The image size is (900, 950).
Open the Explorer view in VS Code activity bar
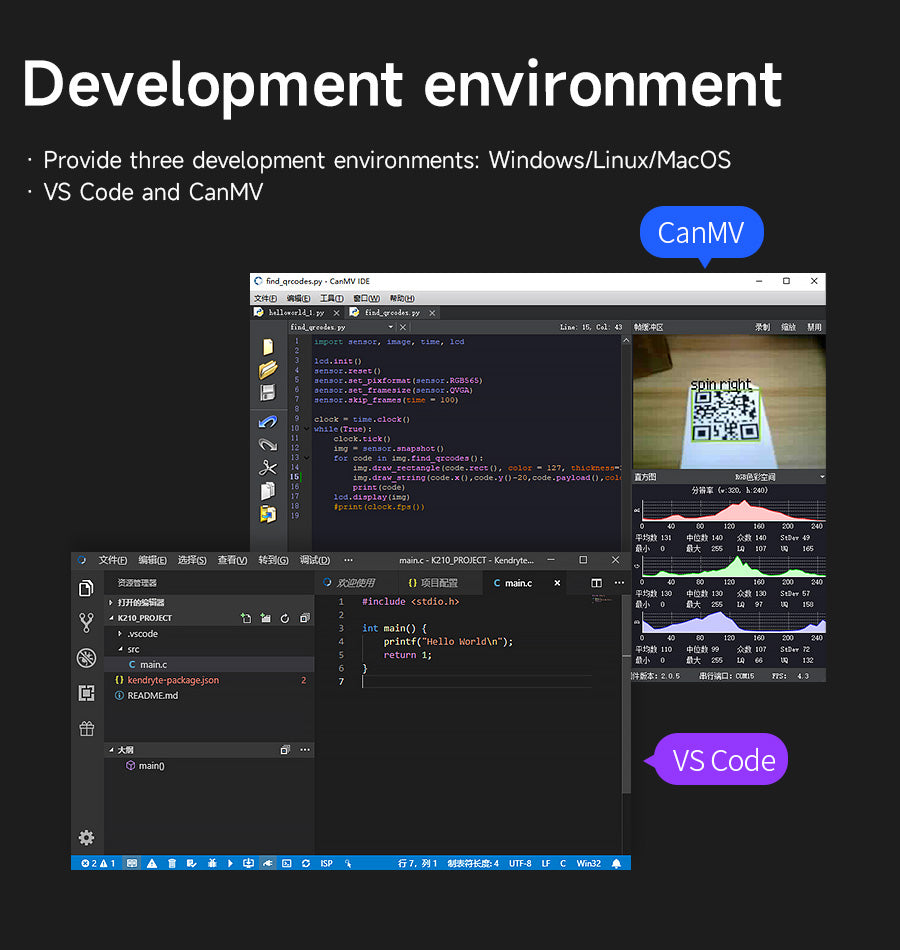coord(87,588)
